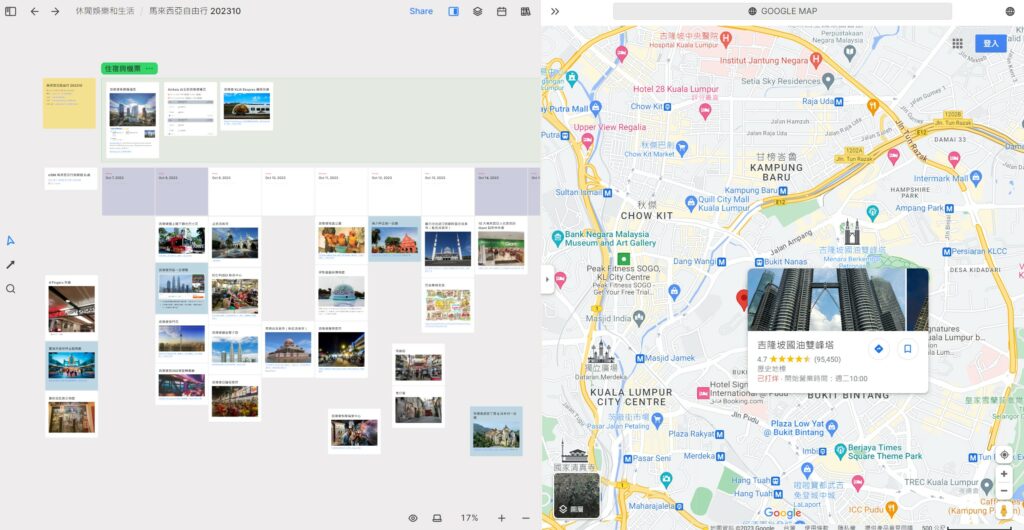This screenshot has width=1024, height=530.
Task: Open the whiteboard search tool
Action: coord(10,288)
